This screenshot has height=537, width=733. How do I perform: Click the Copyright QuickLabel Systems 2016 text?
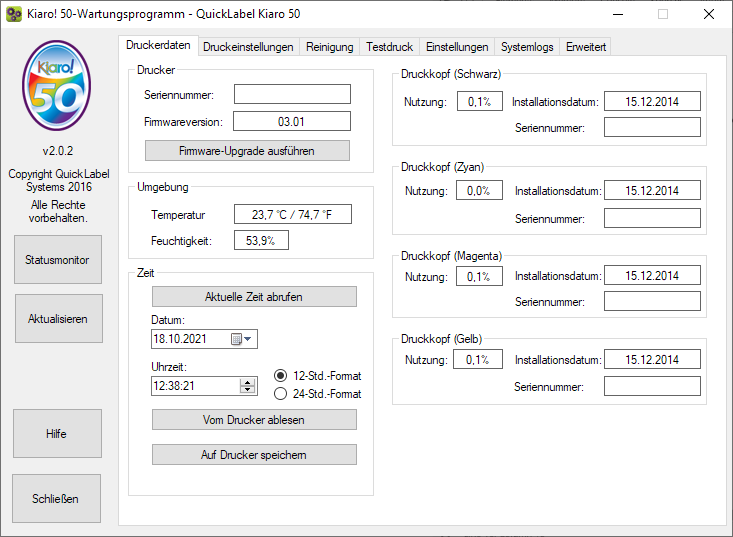tap(59, 180)
